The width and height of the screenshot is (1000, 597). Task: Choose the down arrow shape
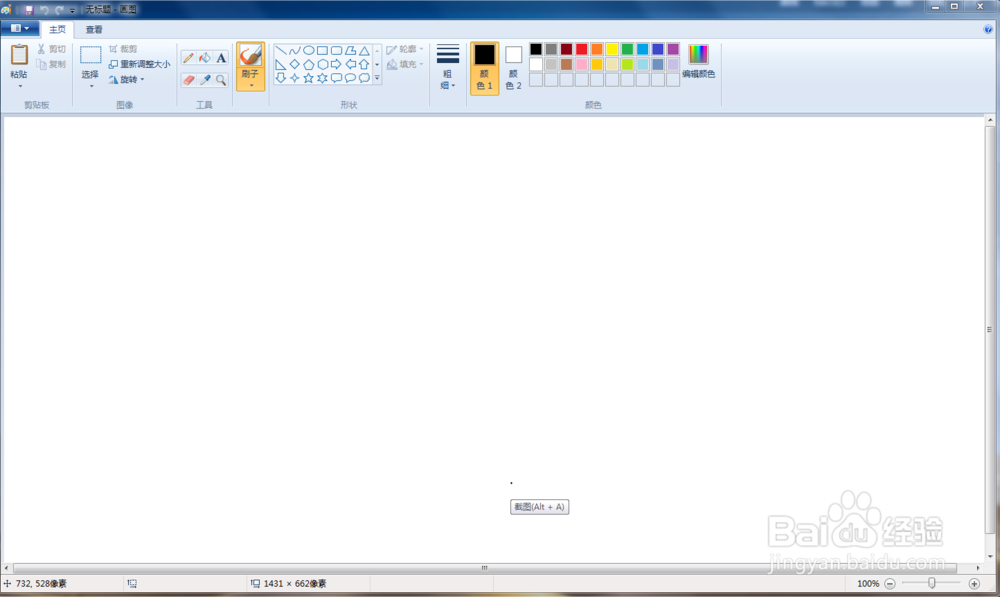[281, 78]
